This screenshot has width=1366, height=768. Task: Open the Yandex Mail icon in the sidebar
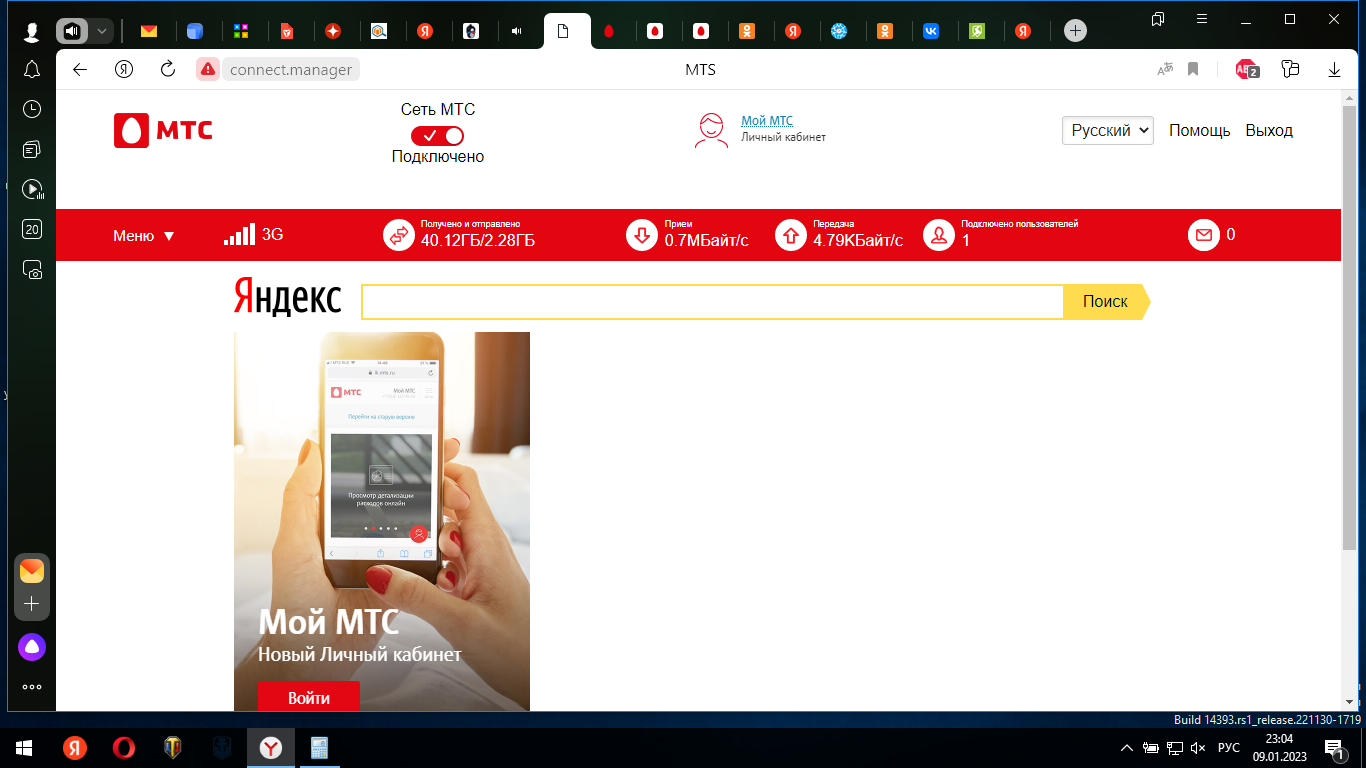[x=32, y=571]
